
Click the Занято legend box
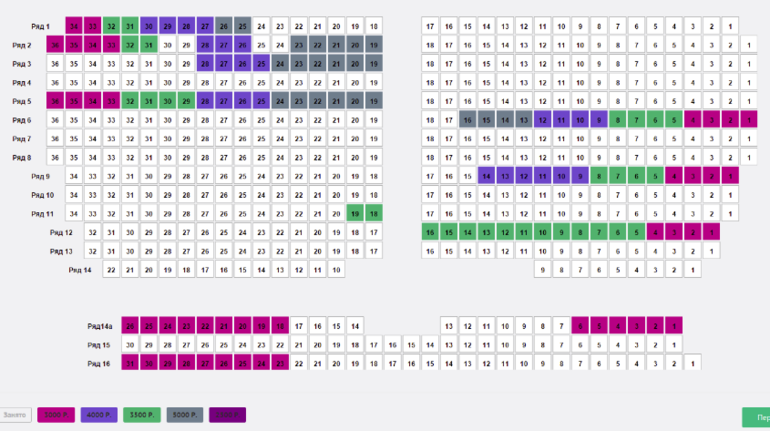pos(16,414)
